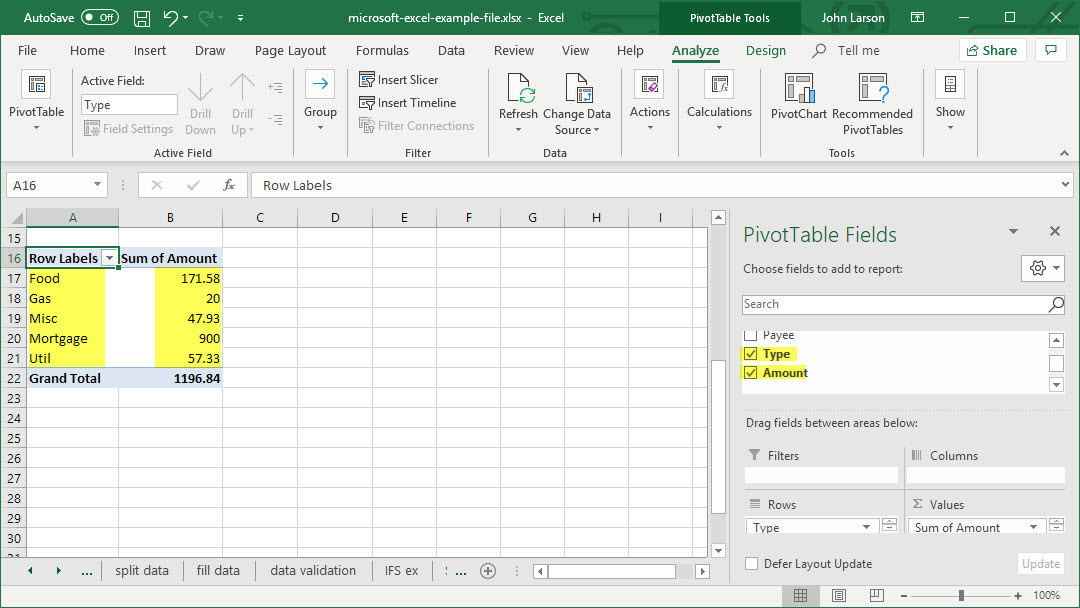Click Insert Slicer in the Filter group
Viewport: 1080px width, 608px height.
(399, 80)
